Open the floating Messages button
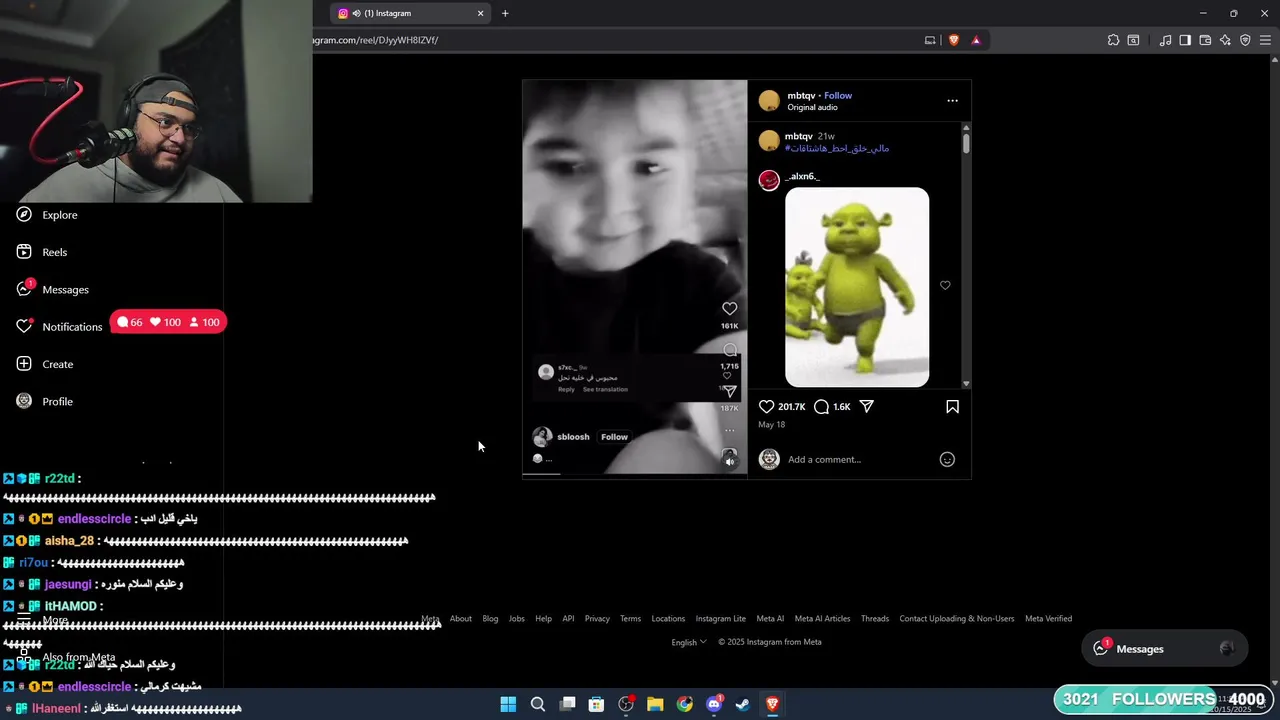This screenshot has height=720, width=1280. pos(1164,648)
